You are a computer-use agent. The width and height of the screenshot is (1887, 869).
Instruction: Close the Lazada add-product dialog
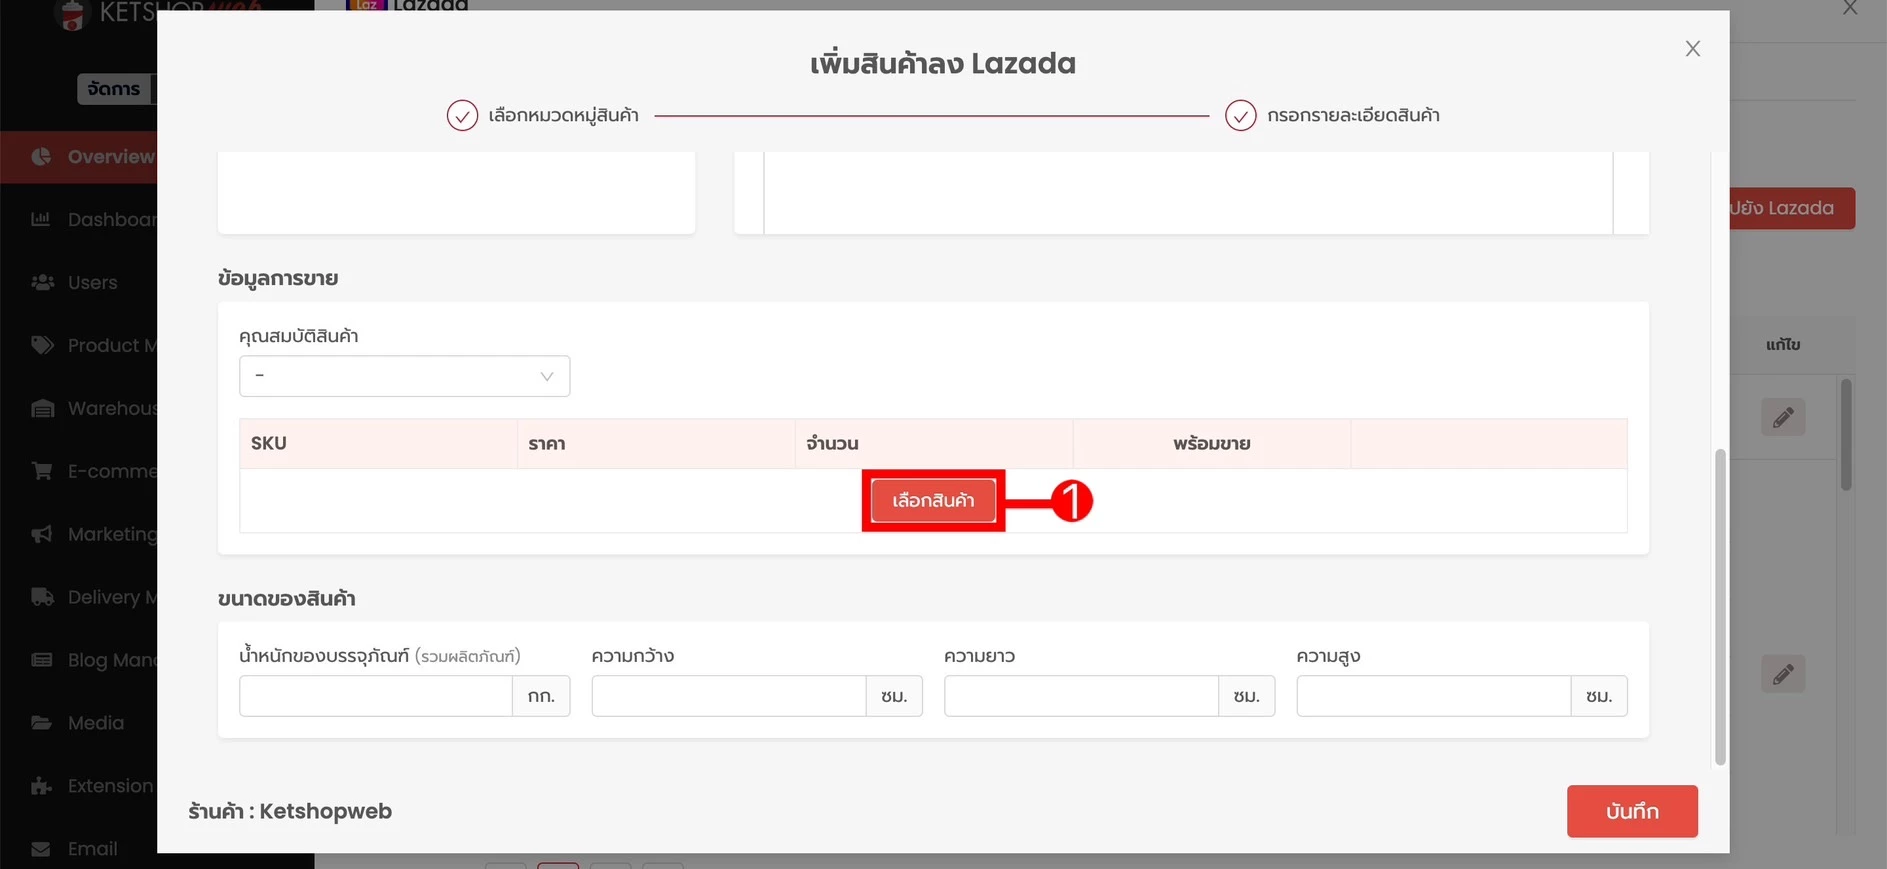coord(1692,49)
